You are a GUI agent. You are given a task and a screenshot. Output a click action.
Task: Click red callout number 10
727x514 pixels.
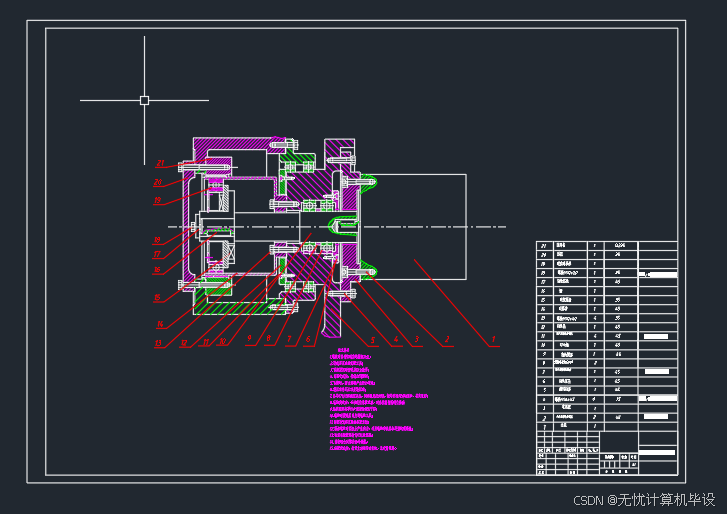pyautogui.click(x=223, y=341)
